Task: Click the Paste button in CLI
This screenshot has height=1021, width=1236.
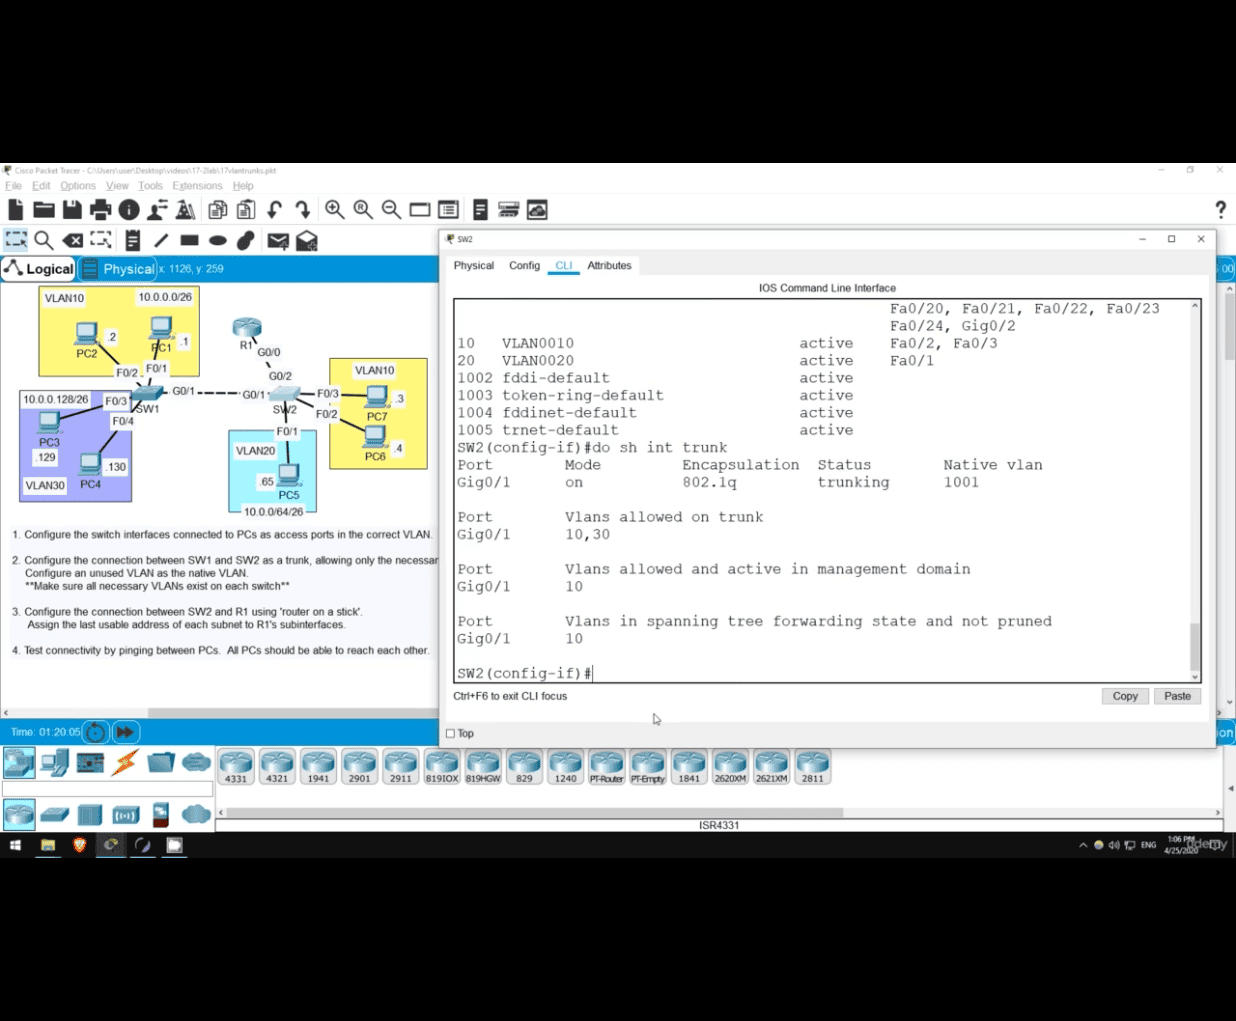Action: 1177,696
